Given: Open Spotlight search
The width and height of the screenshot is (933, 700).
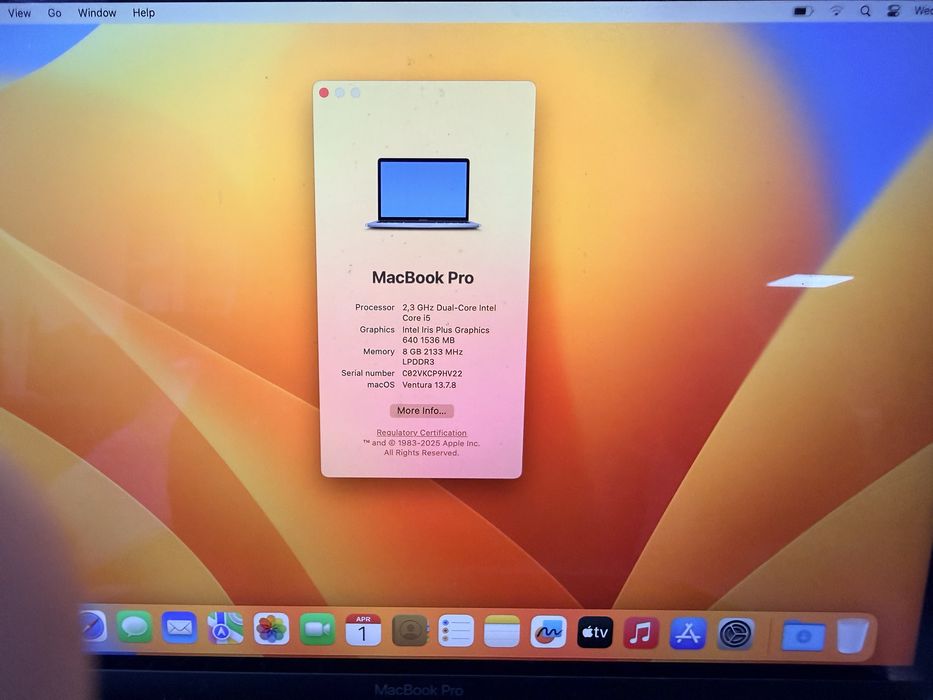Looking at the screenshot, I should 865,11.
